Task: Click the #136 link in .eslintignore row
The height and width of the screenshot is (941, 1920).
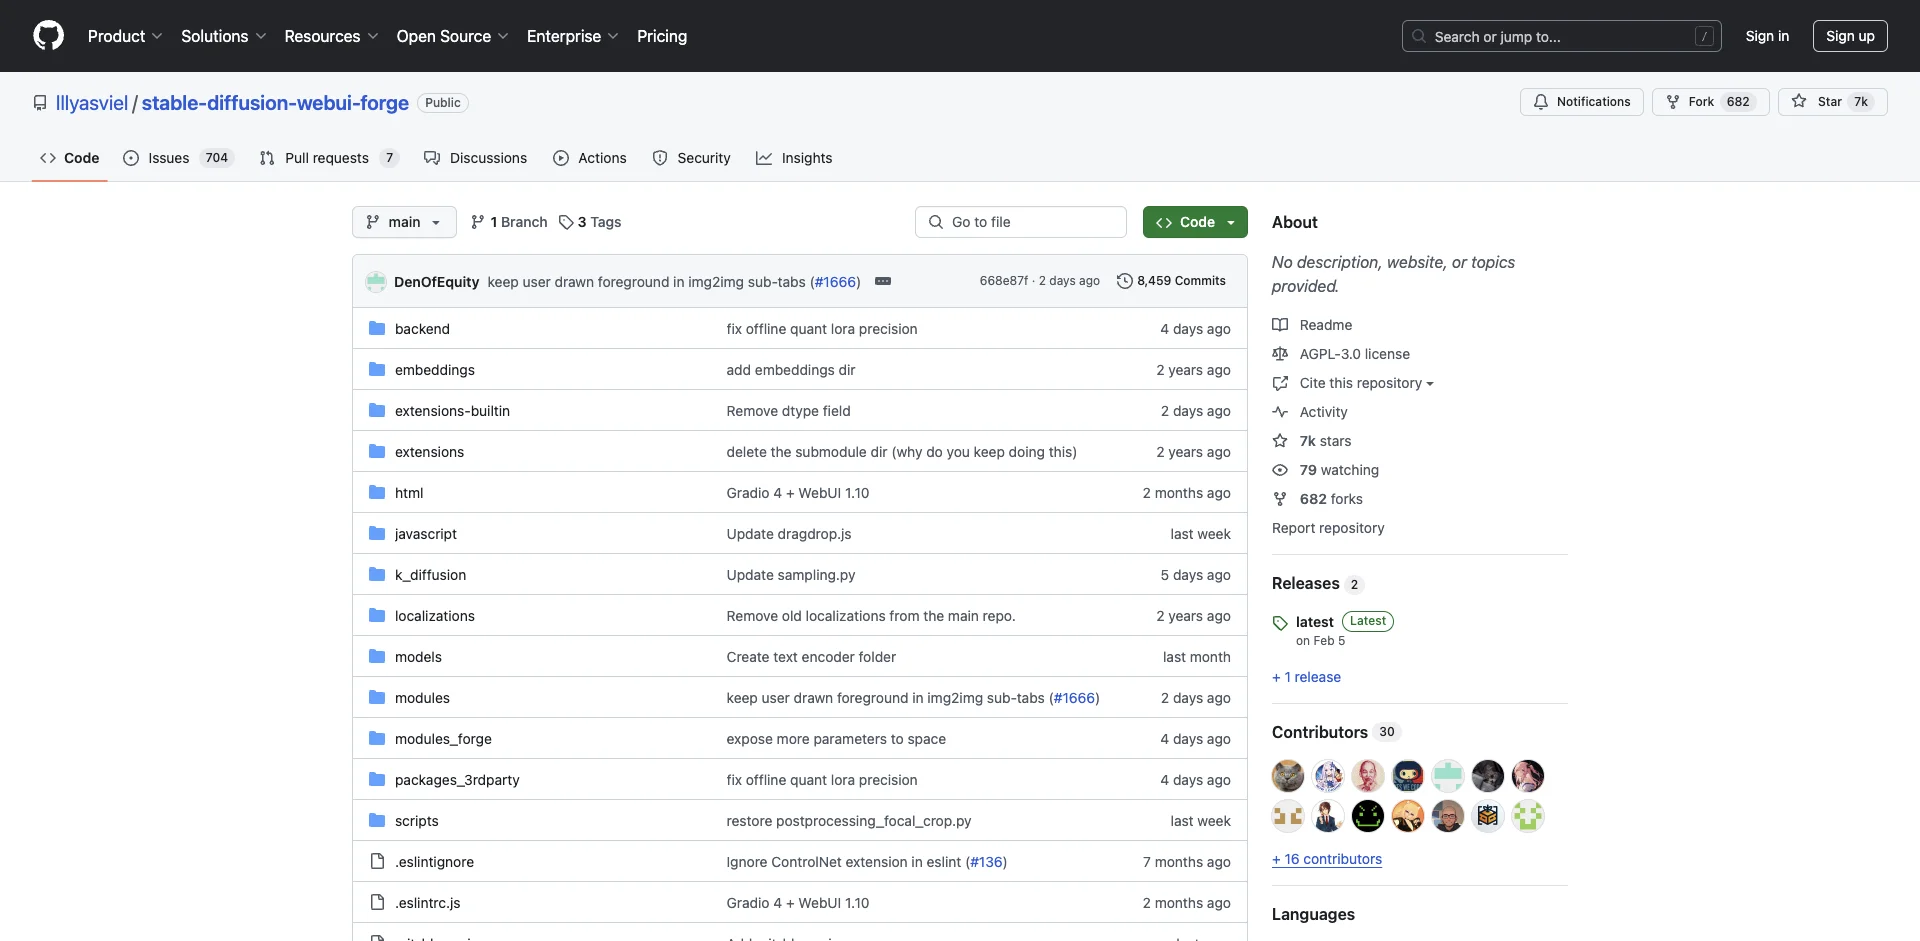Action: [986, 862]
